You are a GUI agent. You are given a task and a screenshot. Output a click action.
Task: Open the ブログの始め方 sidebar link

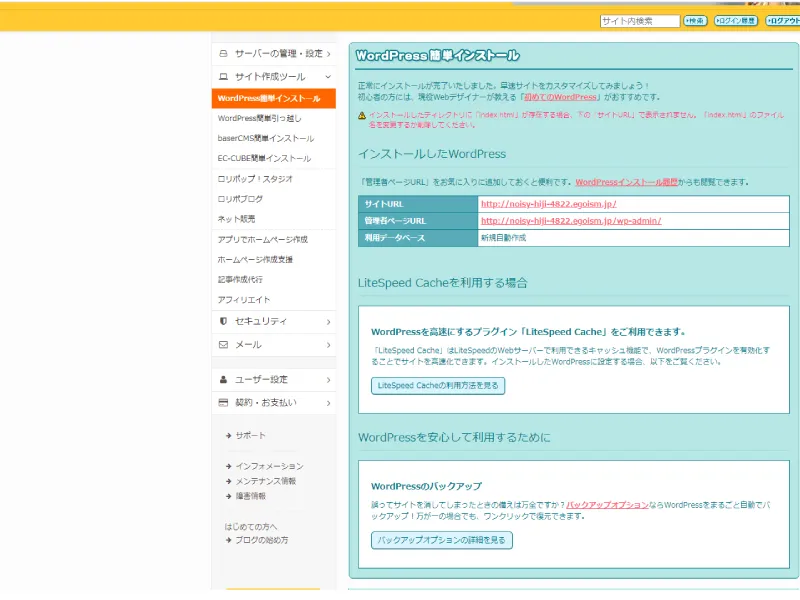tap(262, 540)
